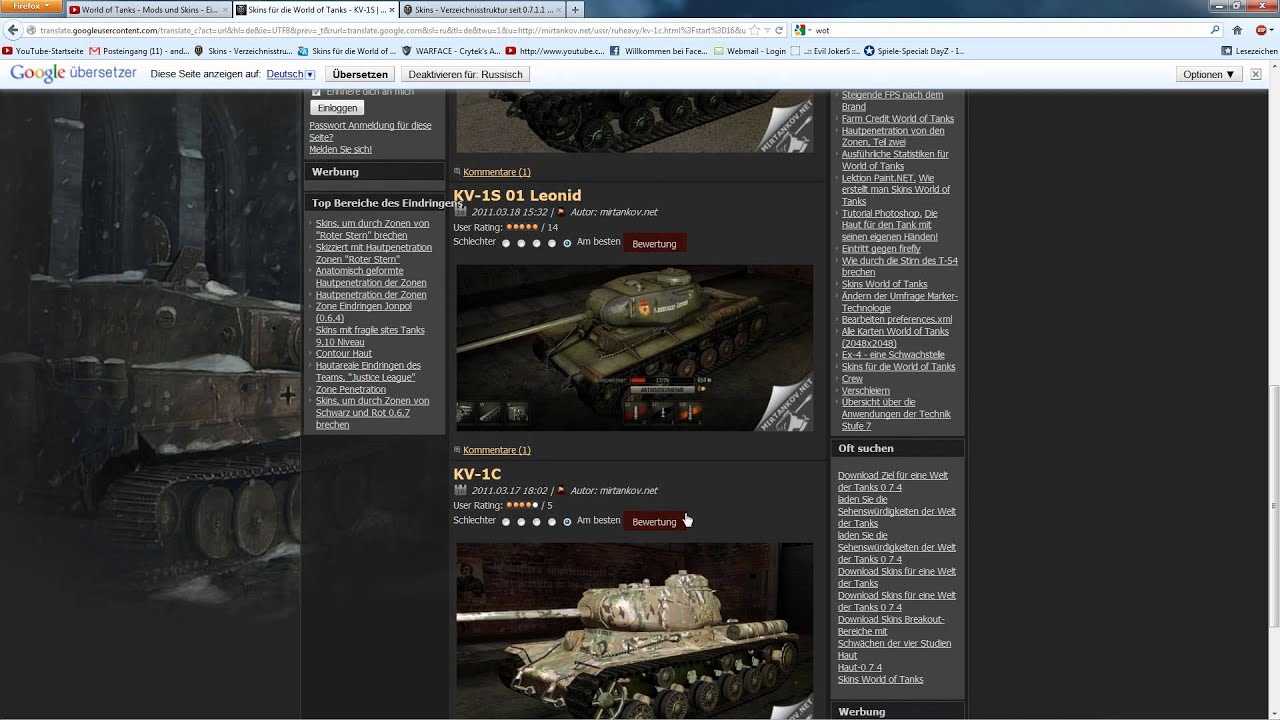The width and height of the screenshot is (1280, 720).
Task: Click the Einloggen button
Action: pyautogui.click(x=337, y=107)
